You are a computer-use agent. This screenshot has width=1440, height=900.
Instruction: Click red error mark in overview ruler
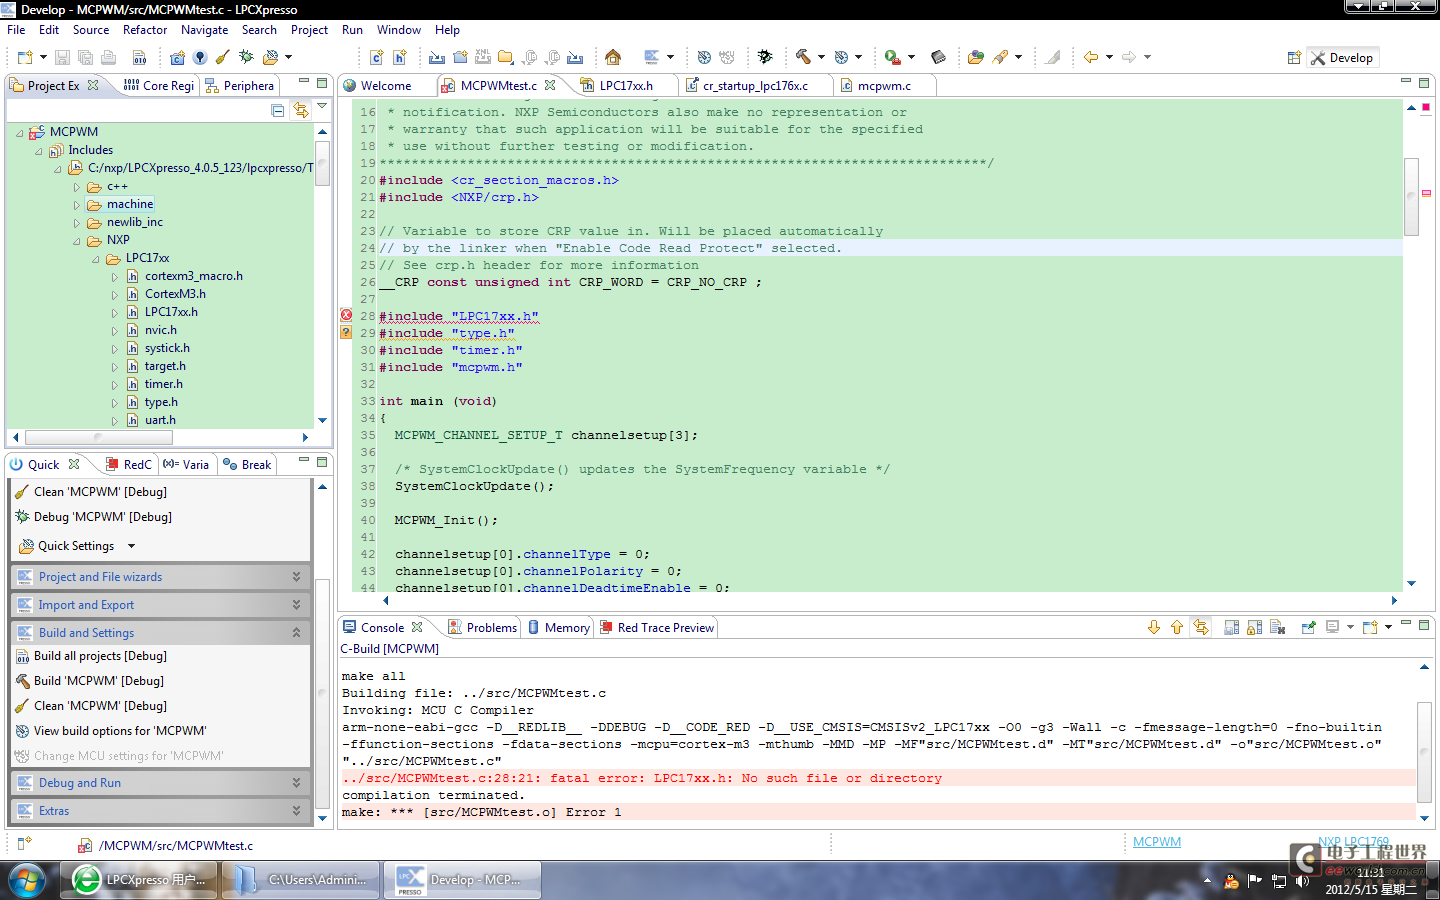(1426, 193)
